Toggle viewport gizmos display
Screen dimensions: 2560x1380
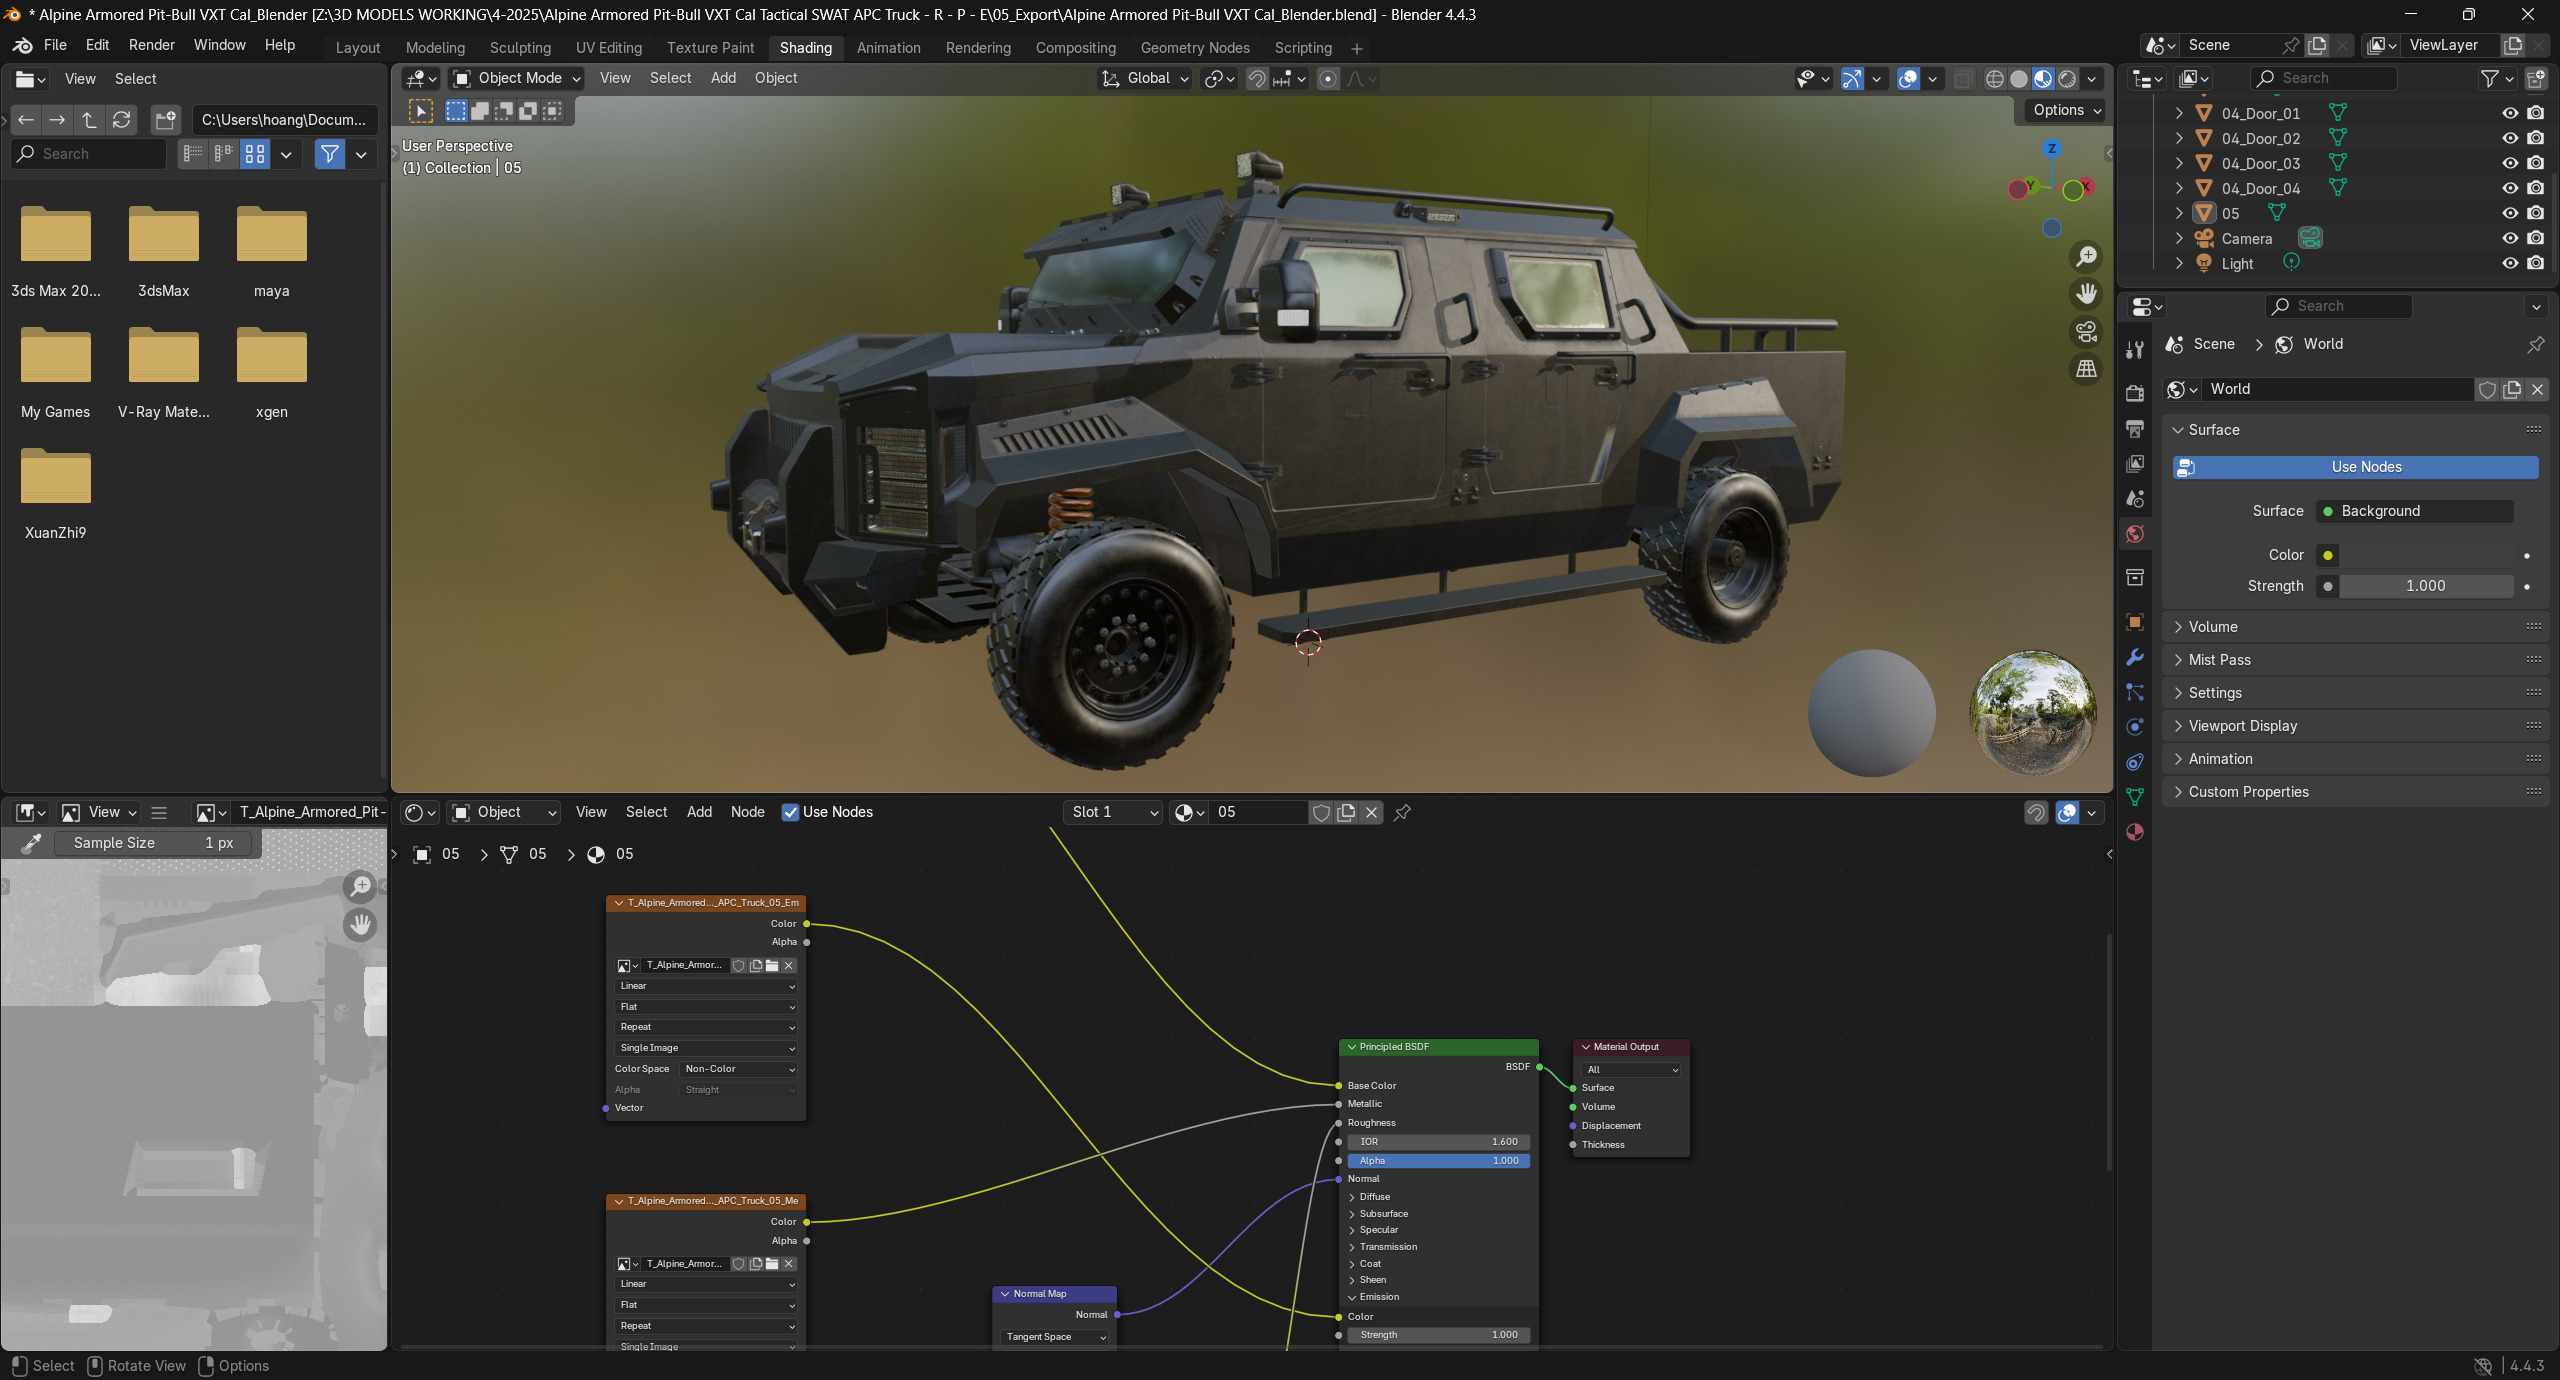[1852, 79]
